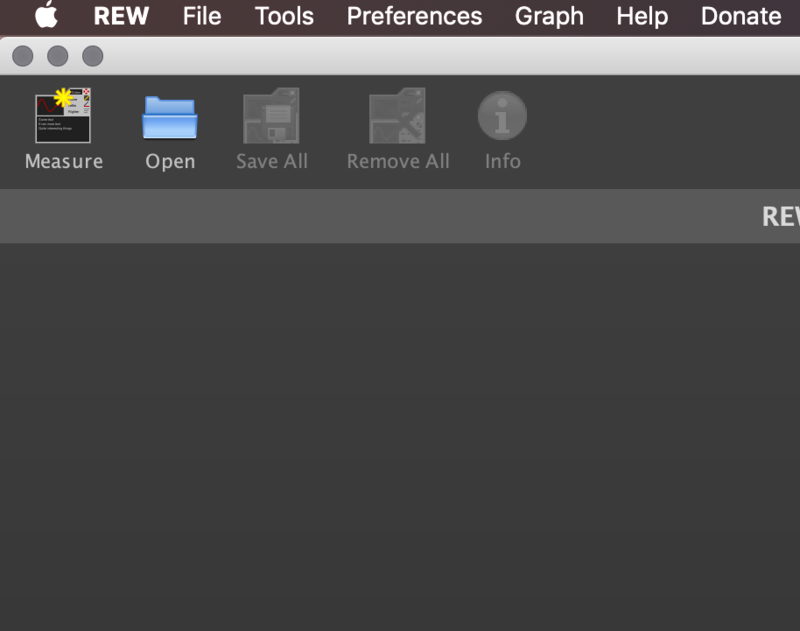Open the Help menu
The image size is (800, 631).
point(642,16)
